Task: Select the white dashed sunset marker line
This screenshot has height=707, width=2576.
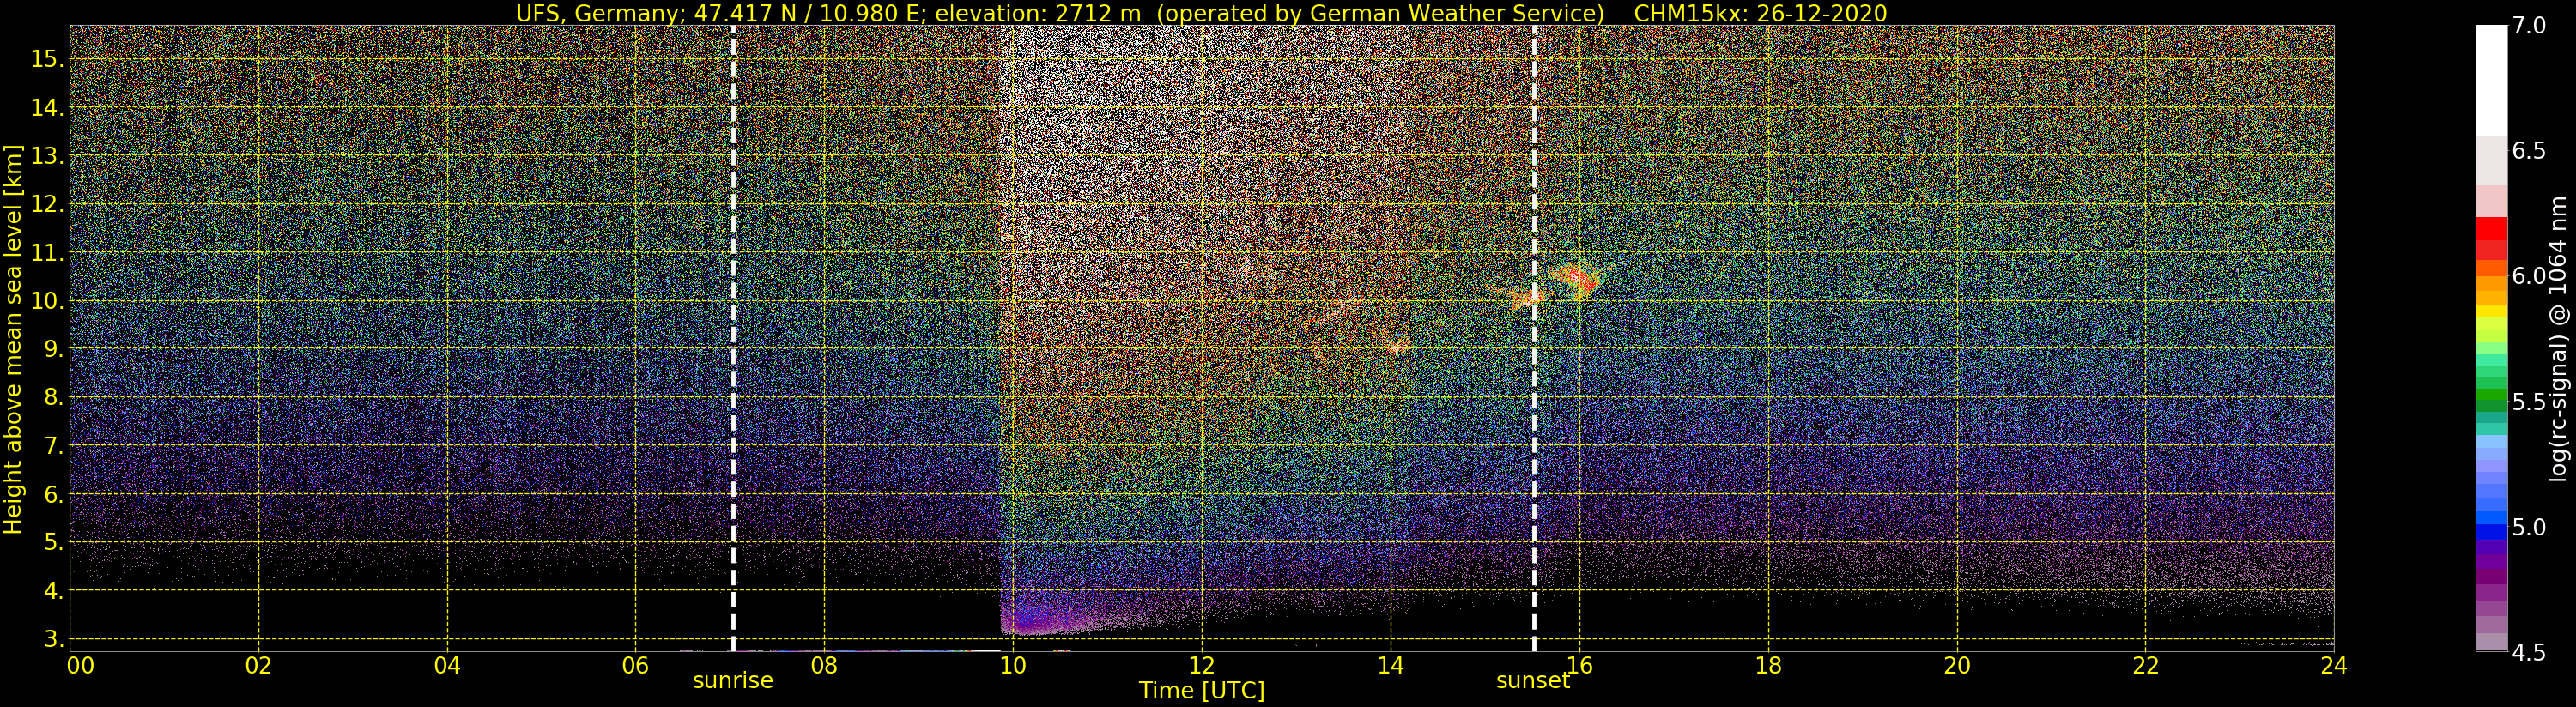Action: (1534, 338)
